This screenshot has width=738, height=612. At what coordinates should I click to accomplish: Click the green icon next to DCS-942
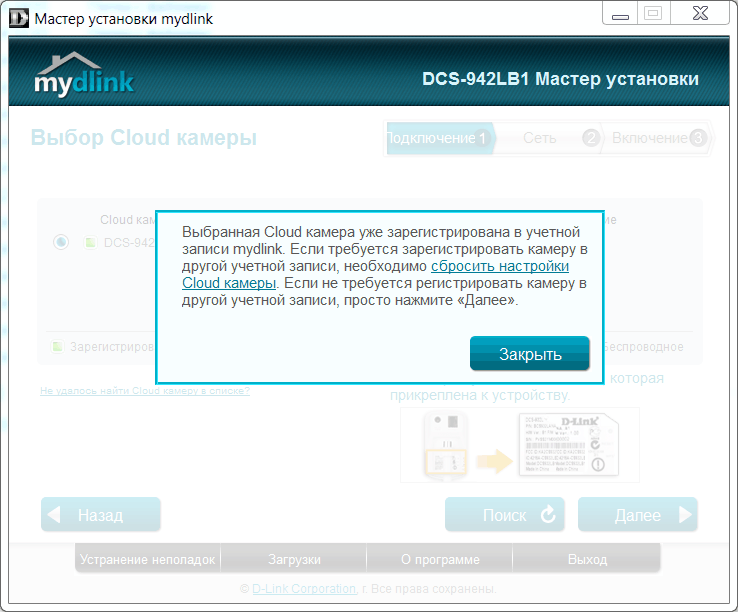pos(90,242)
